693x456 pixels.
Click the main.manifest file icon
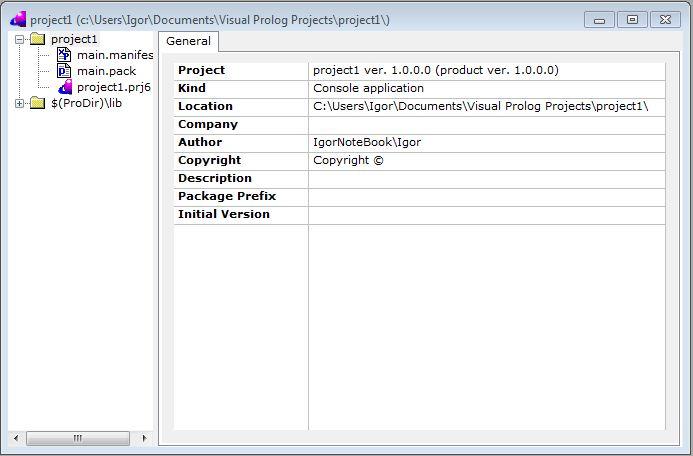[x=64, y=55]
